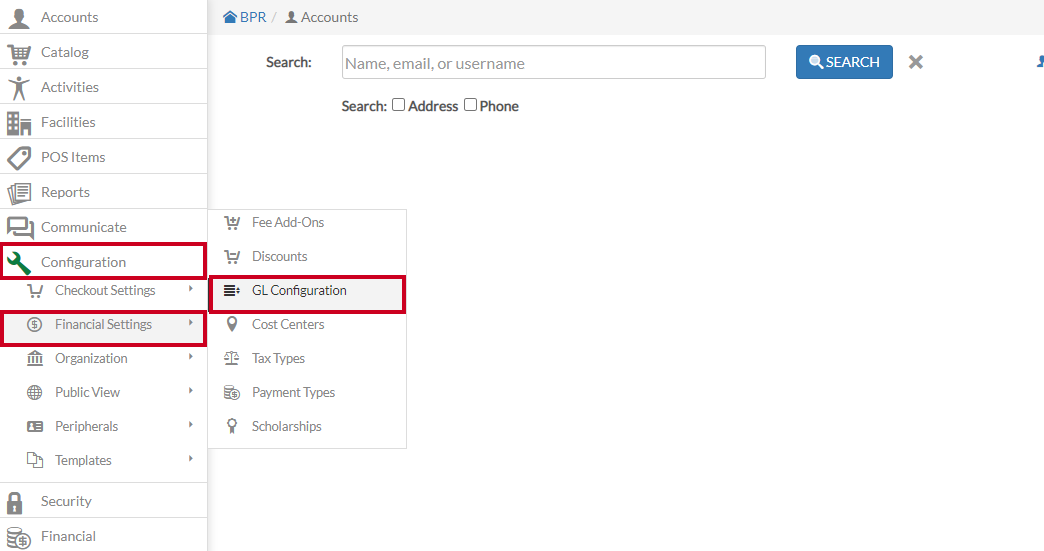
Task: Click the name, email, or username field
Action: 553,63
